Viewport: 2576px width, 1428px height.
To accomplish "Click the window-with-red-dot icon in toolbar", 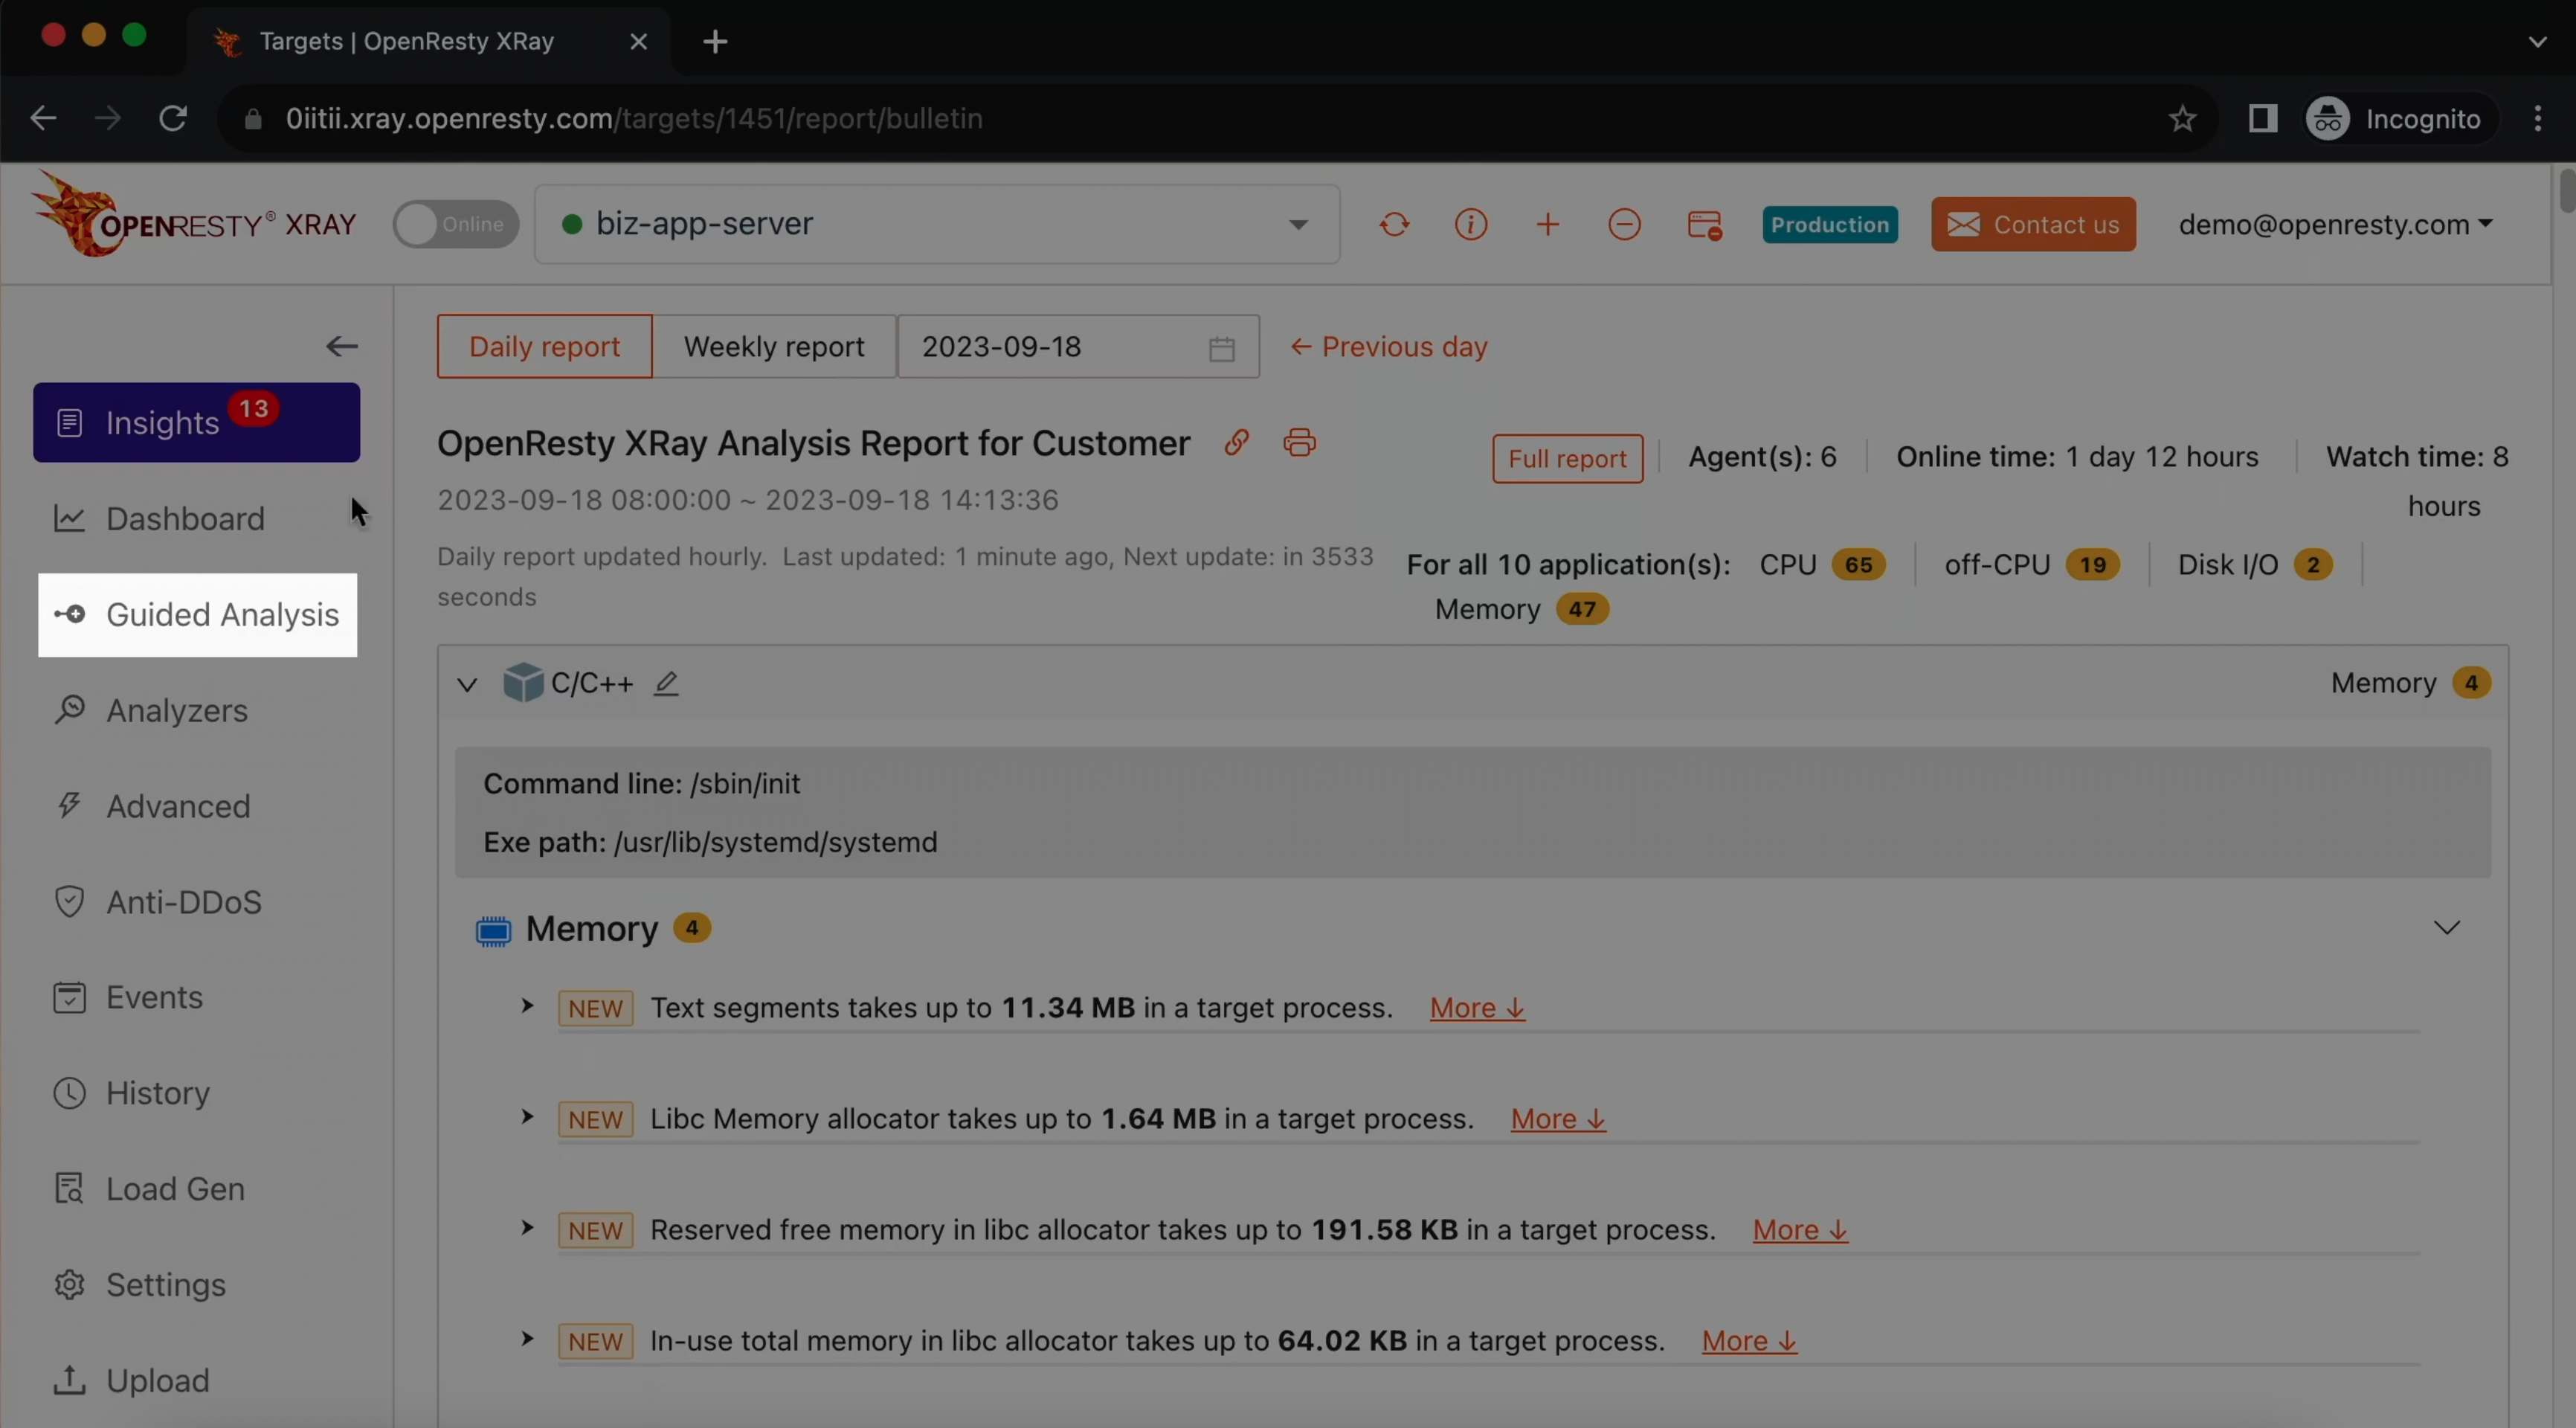I will point(1704,225).
